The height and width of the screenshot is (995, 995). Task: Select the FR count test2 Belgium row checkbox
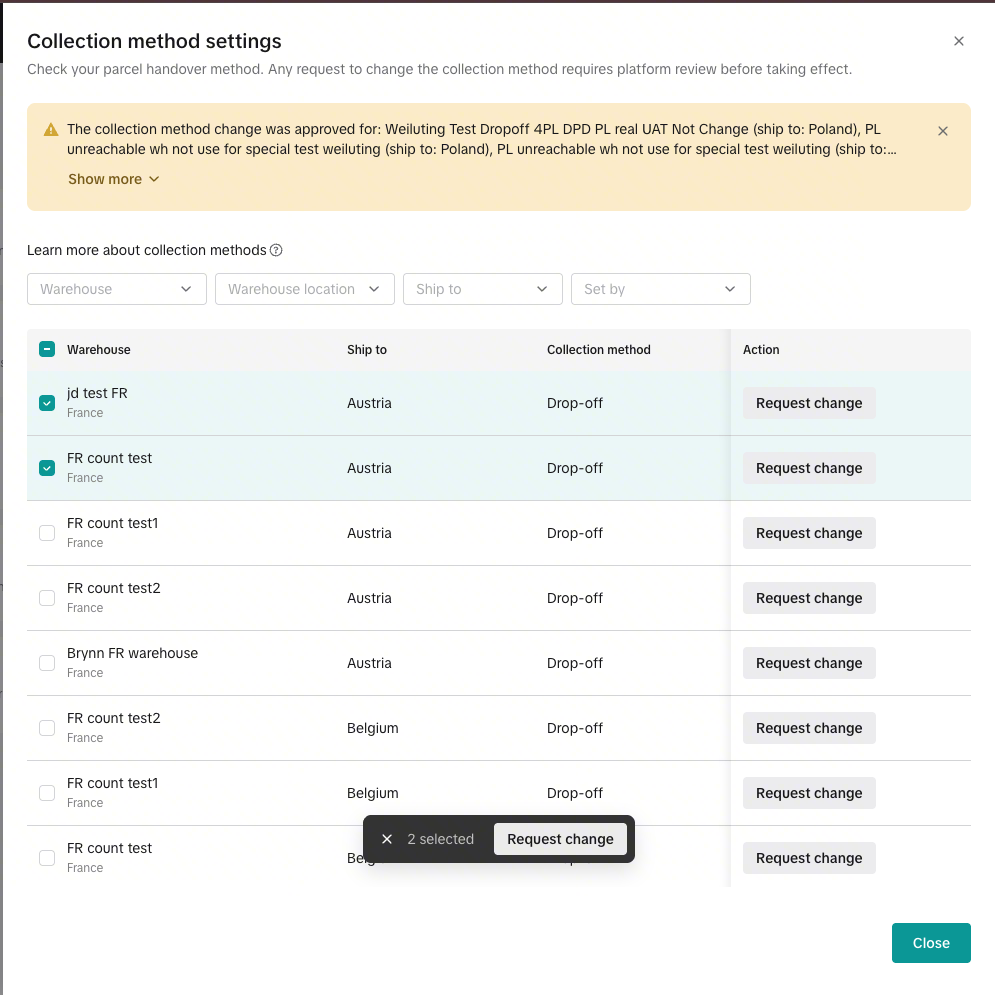pos(47,728)
